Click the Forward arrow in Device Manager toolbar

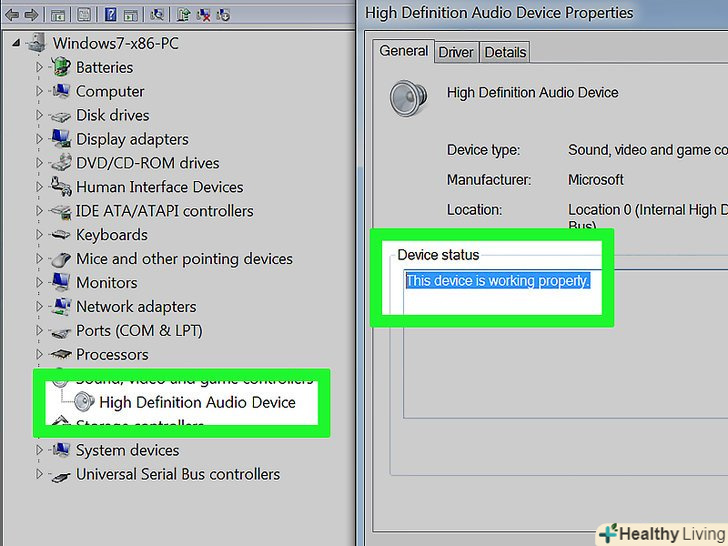pos(32,15)
